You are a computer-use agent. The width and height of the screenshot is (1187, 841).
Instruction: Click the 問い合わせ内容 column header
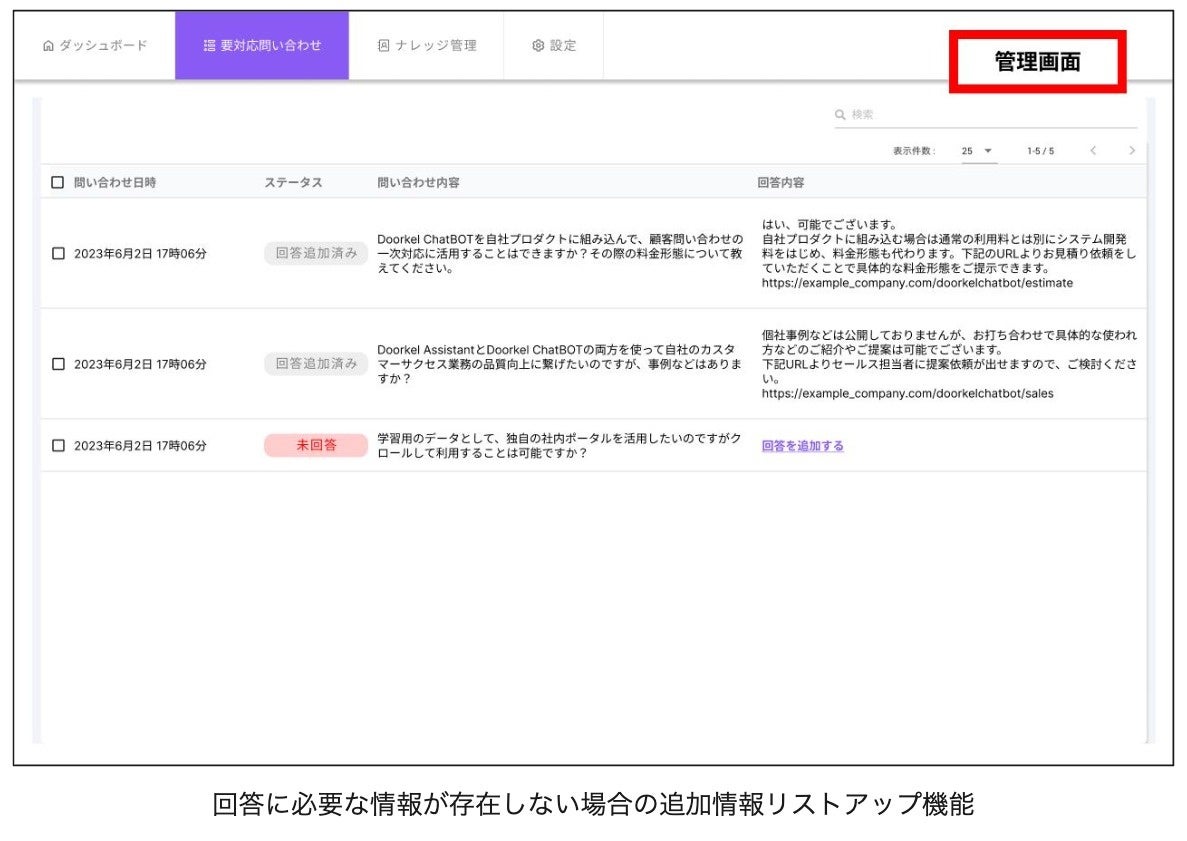(419, 182)
